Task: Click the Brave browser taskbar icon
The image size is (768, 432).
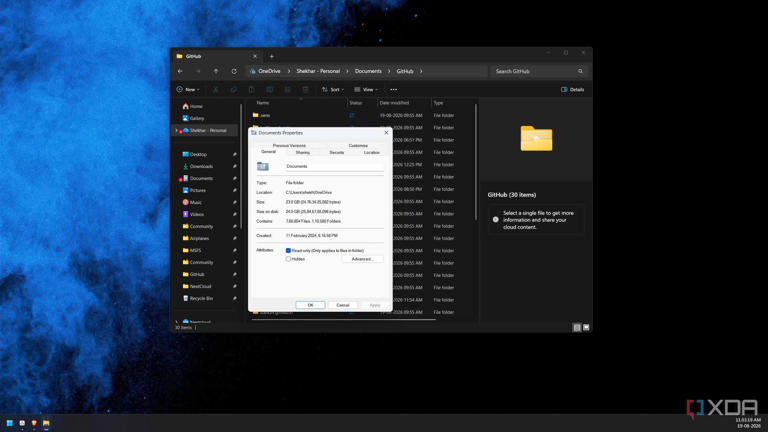Action: tap(34, 423)
